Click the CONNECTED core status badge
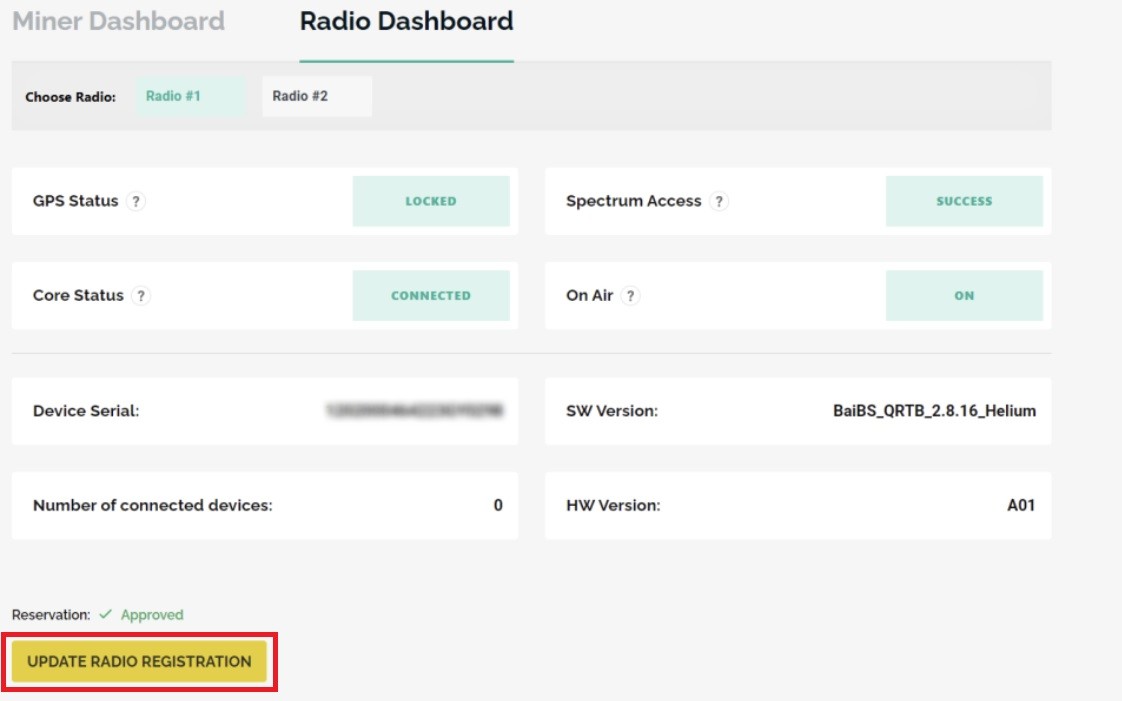 [431, 296]
